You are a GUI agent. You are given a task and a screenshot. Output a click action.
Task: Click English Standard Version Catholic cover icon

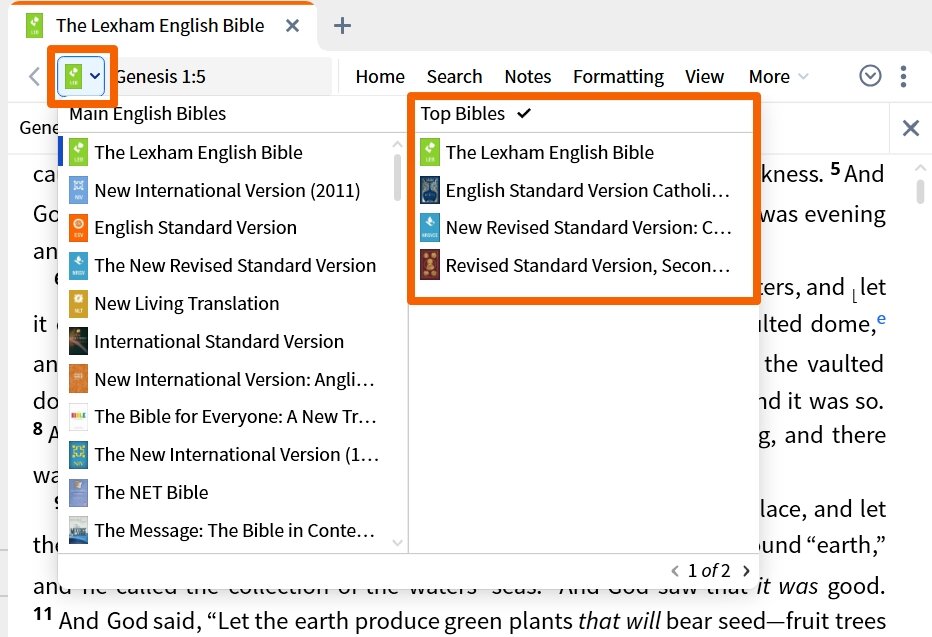[x=430, y=190]
